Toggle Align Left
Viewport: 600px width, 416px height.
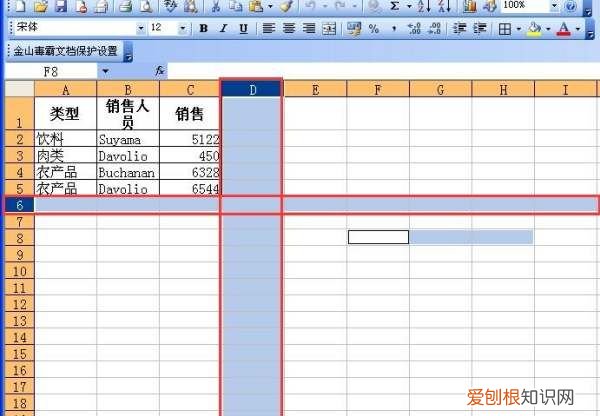coord(269,28)
